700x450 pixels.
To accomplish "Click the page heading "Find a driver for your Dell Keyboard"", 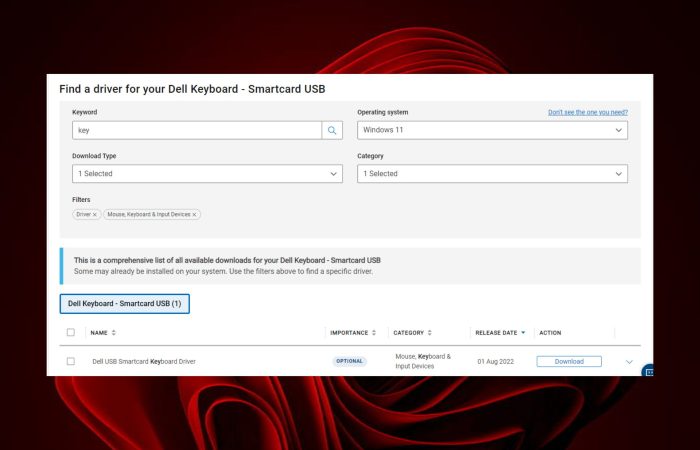I will pos(192,89).
